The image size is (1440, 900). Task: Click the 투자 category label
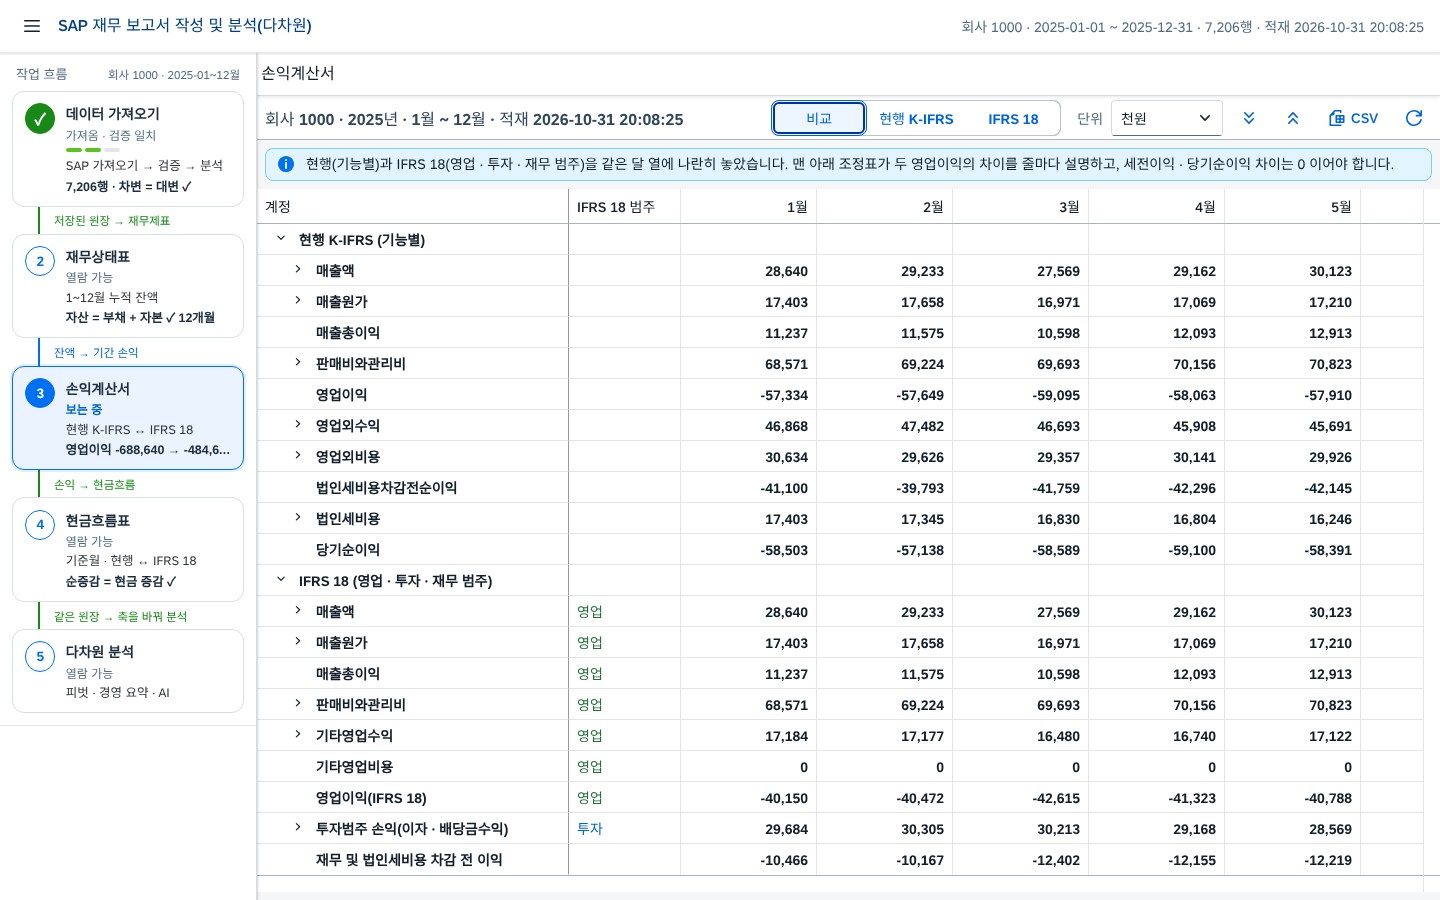point(590,829)
